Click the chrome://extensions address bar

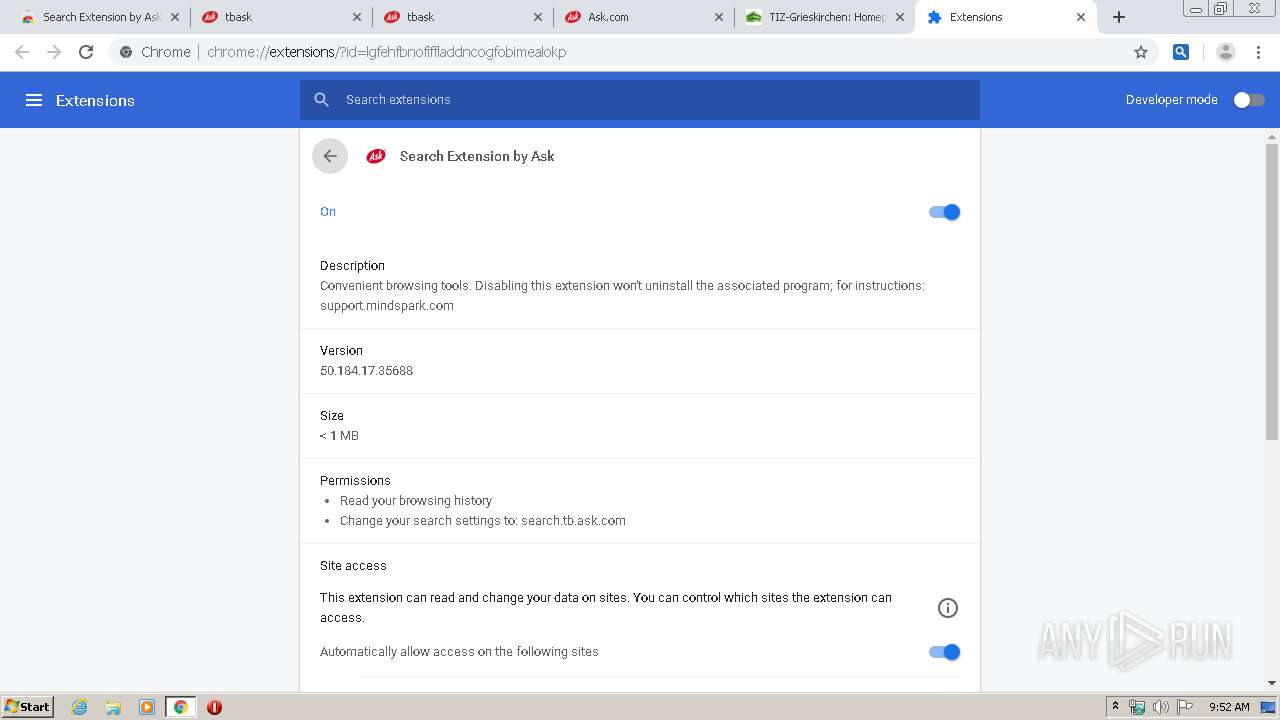[x=635, y=52]
